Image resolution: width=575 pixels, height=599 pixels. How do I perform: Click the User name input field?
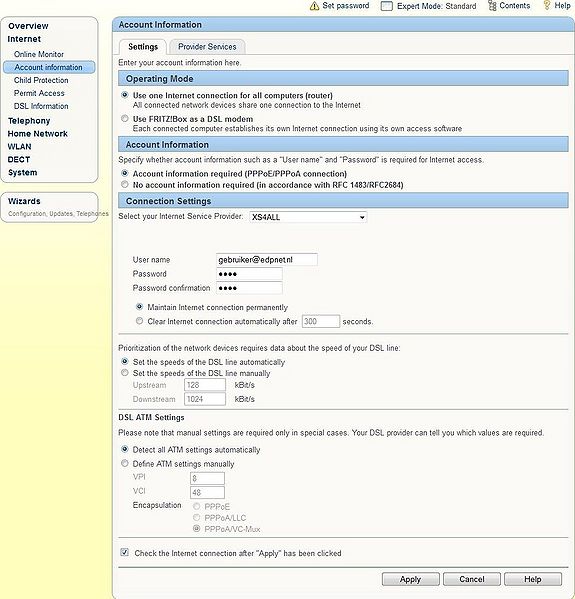pyautogui.click(x=267, y=259)
